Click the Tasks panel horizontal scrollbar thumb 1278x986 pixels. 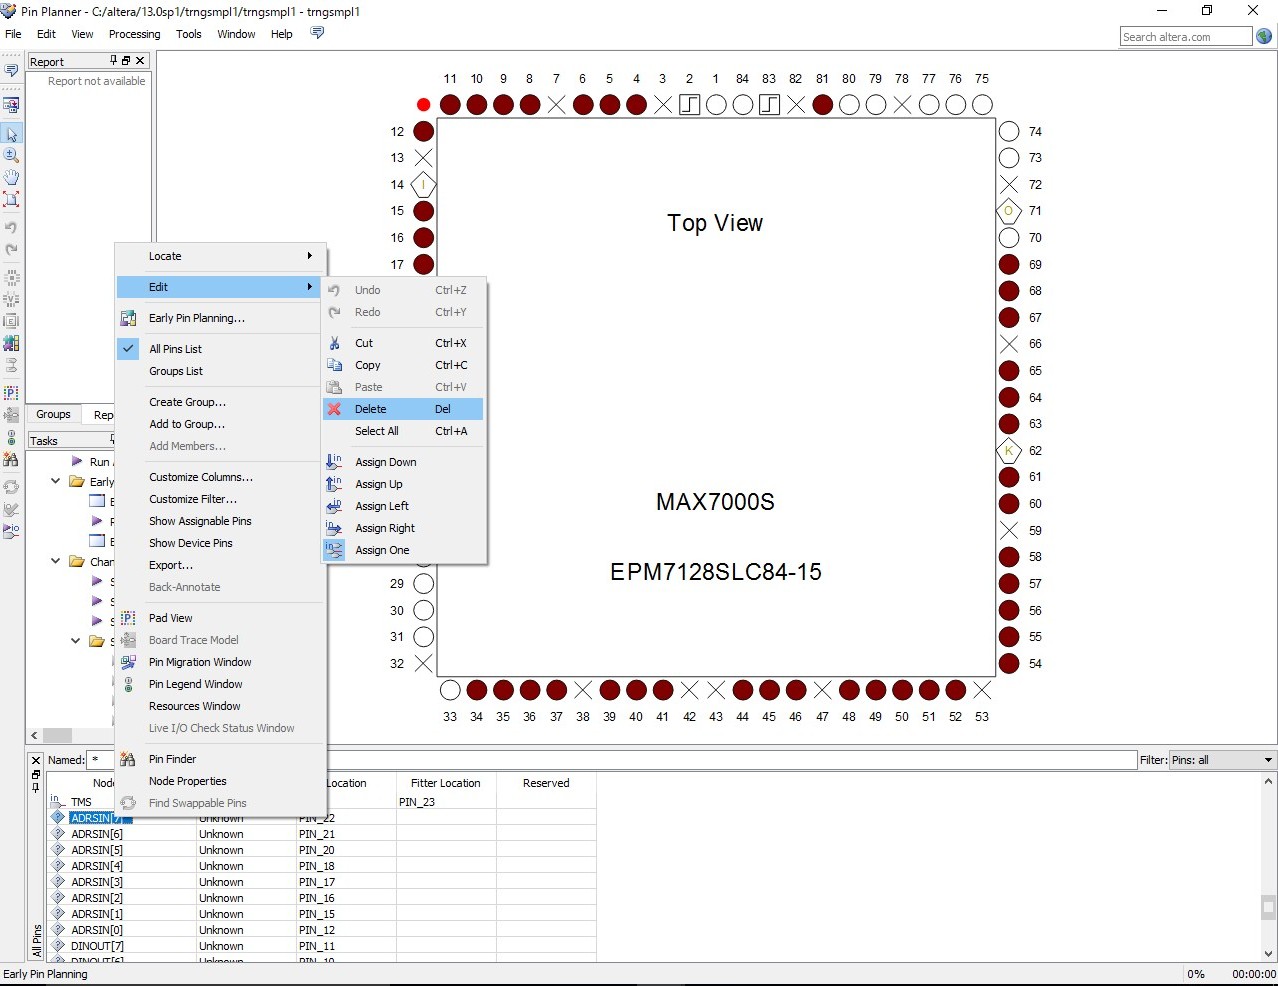[x=57, y=735]
